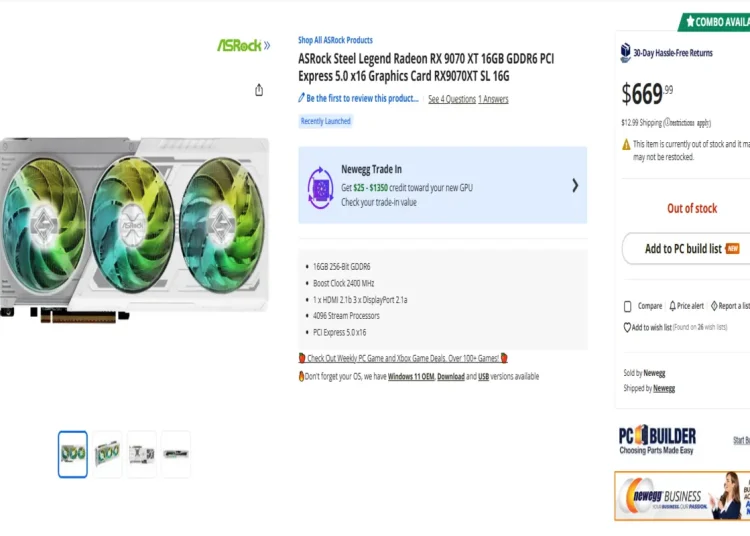Click the Add to PC build list button
This screenshot has height=536, width=750.
click(x=686, y=249)
